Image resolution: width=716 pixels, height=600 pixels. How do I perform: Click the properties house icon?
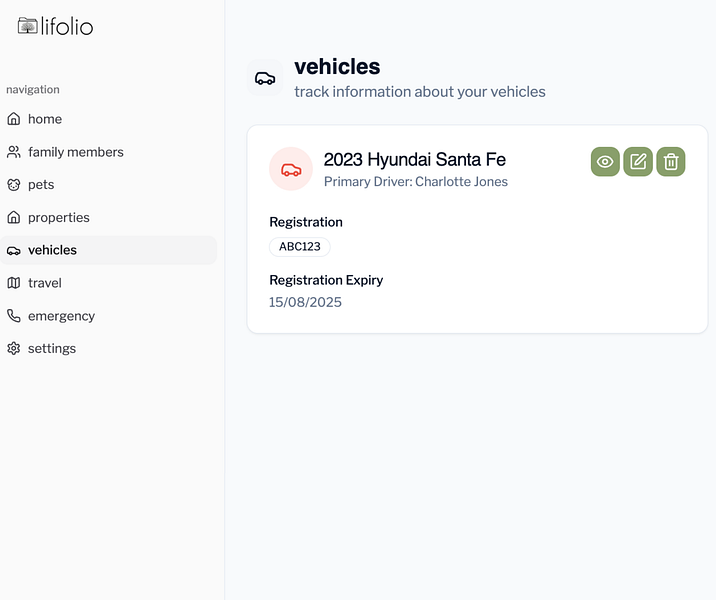pyautogui.click(x=14, y=218)
